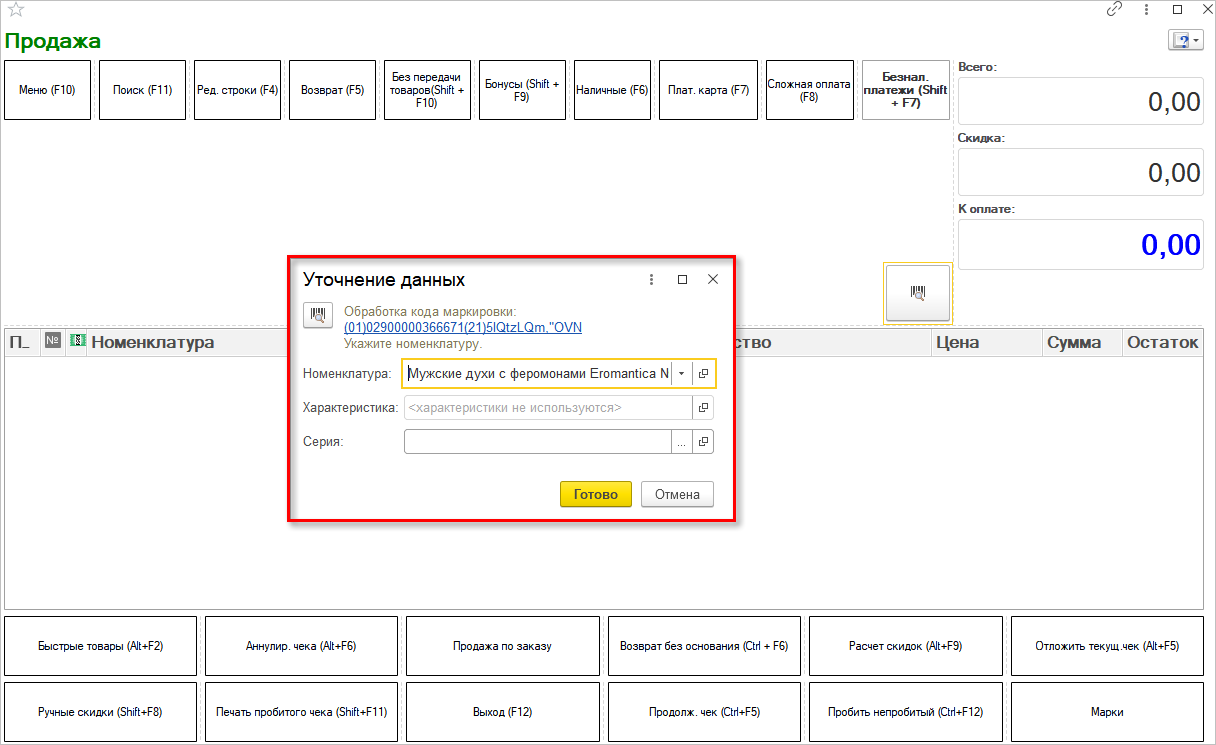
Task: Click Печать пробитого чека (Shift+F11)
Action: click(301, 712)
